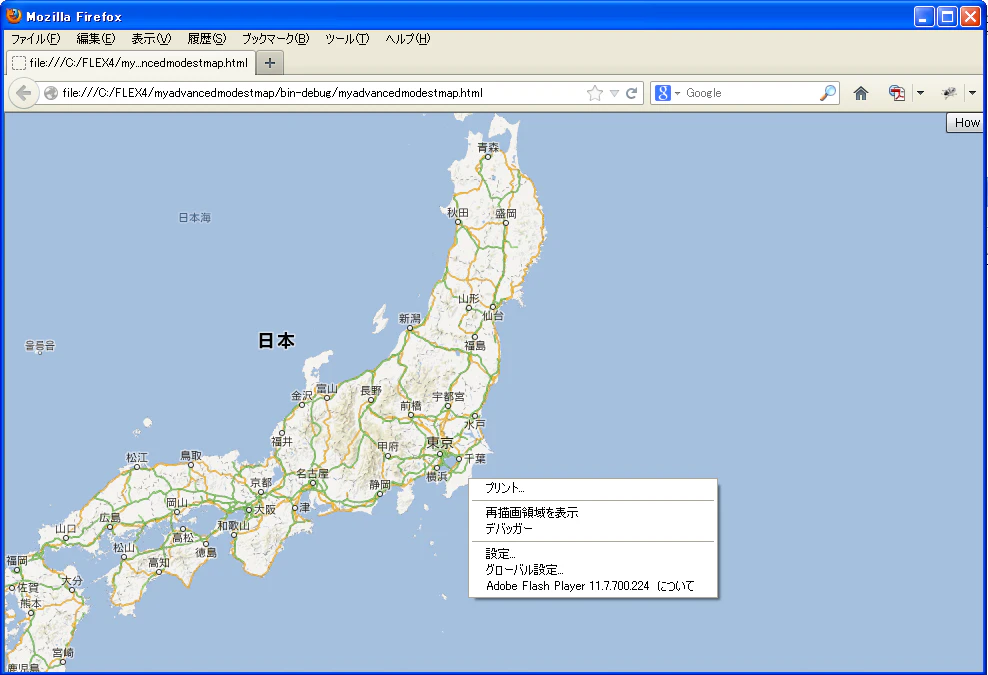Choose Adobe Flash Player について entry
The height and width of the screenshot is (675, 988).
click(x=594, y=586)
